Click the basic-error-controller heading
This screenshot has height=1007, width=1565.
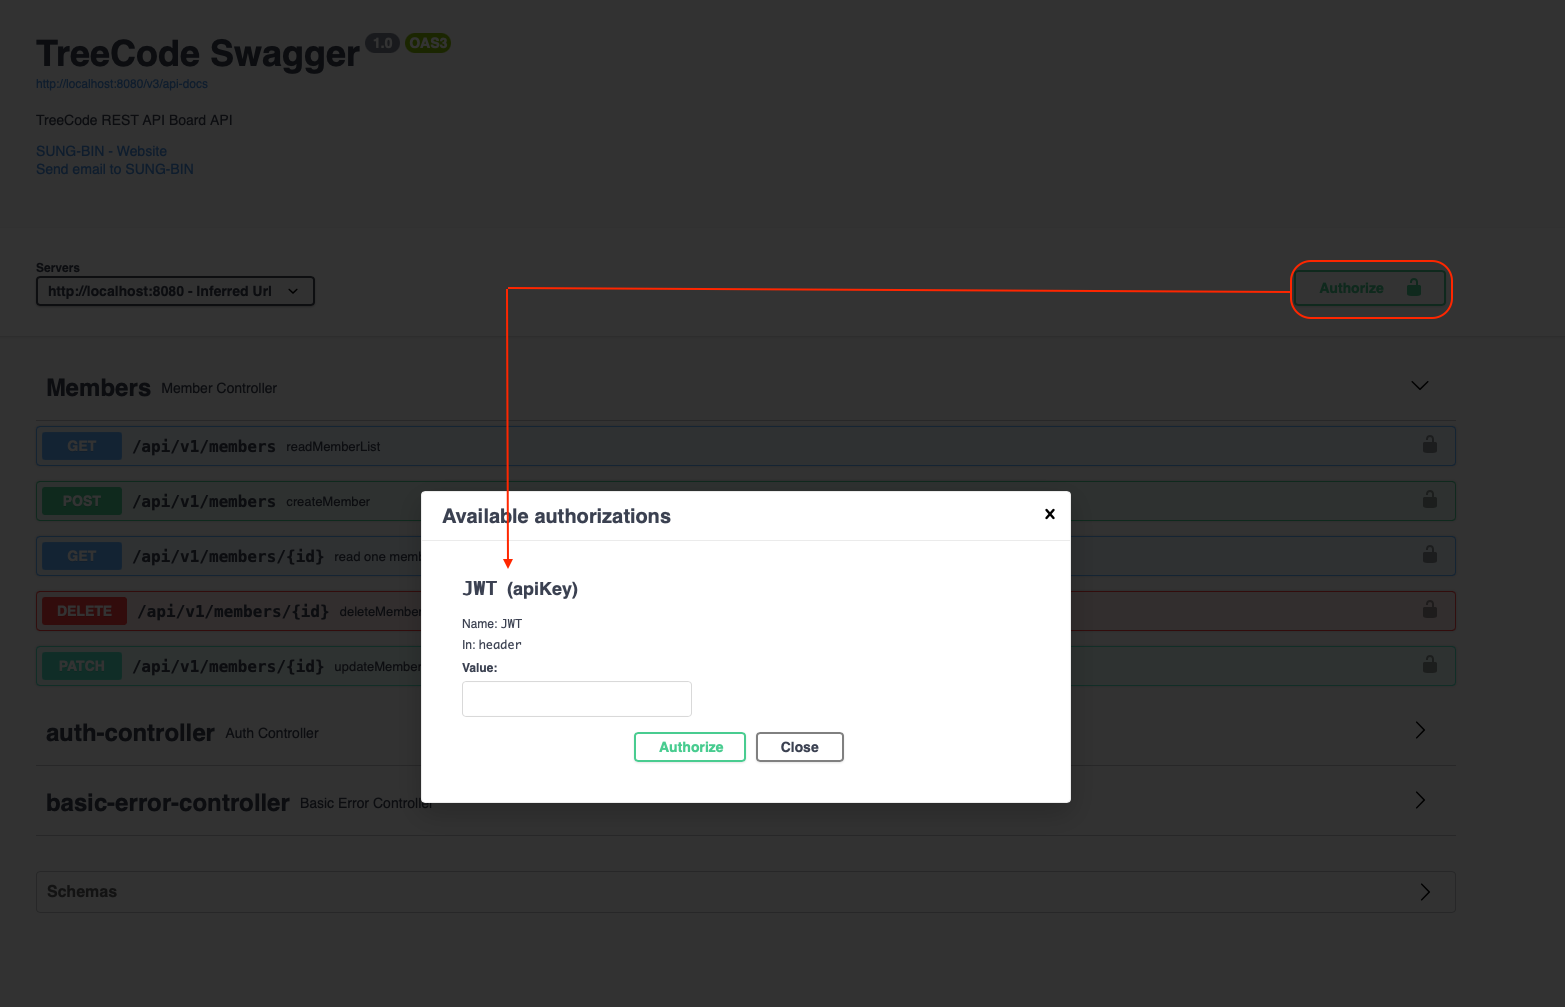pos(168,803)
